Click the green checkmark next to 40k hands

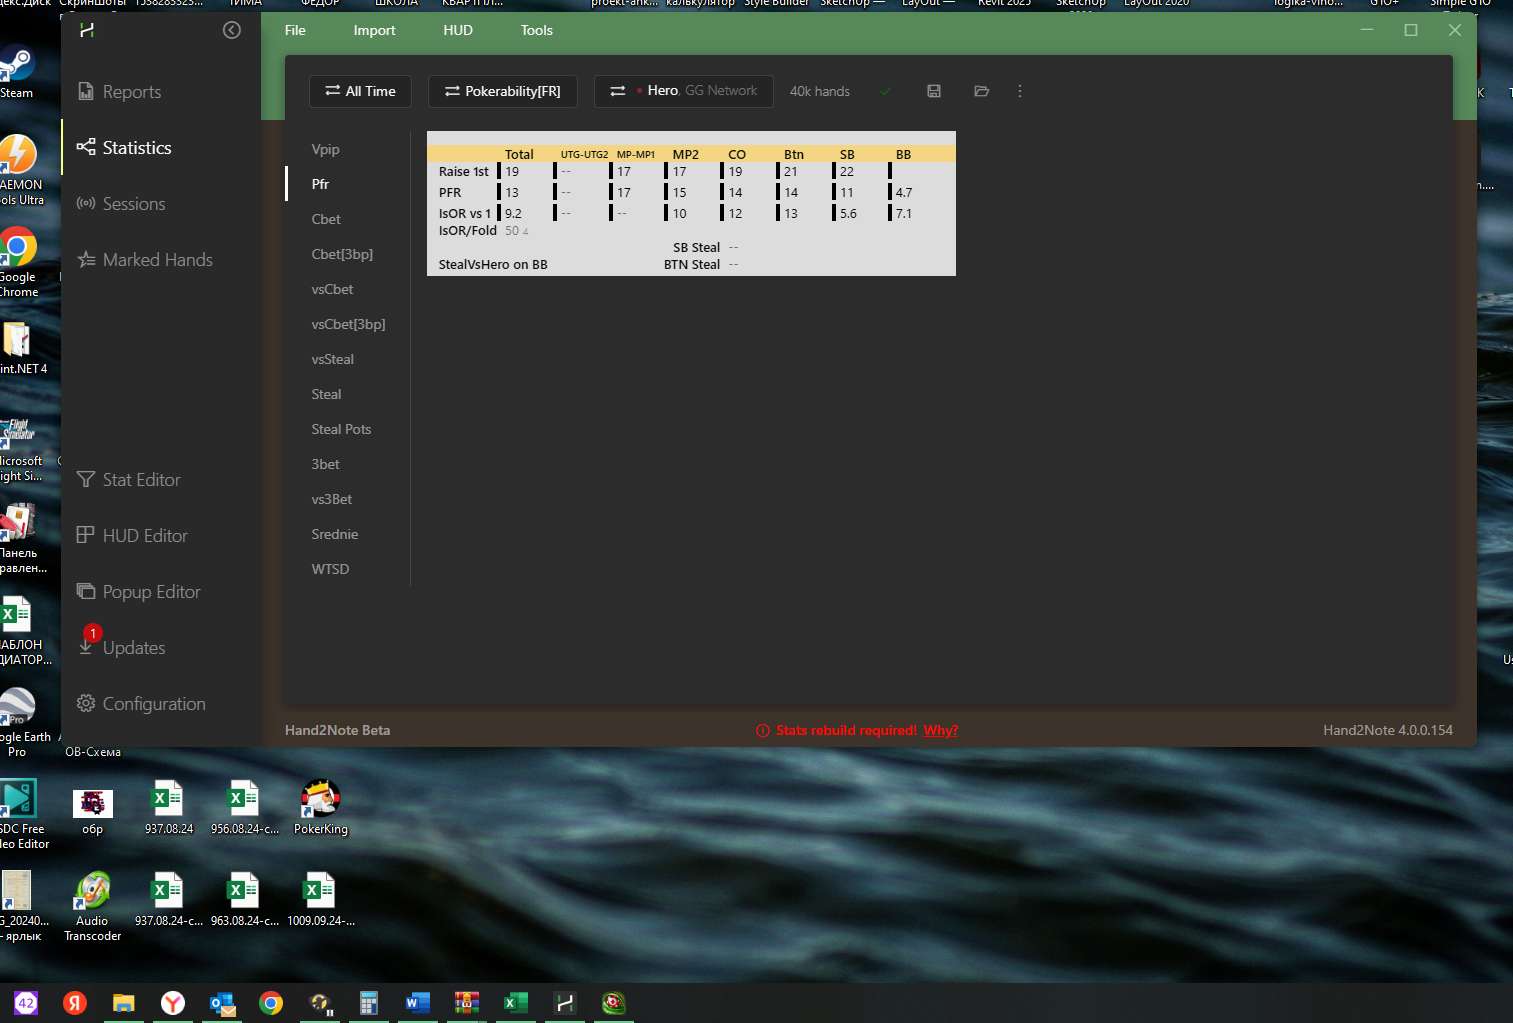pyautogui.click(x=886, y=91)
